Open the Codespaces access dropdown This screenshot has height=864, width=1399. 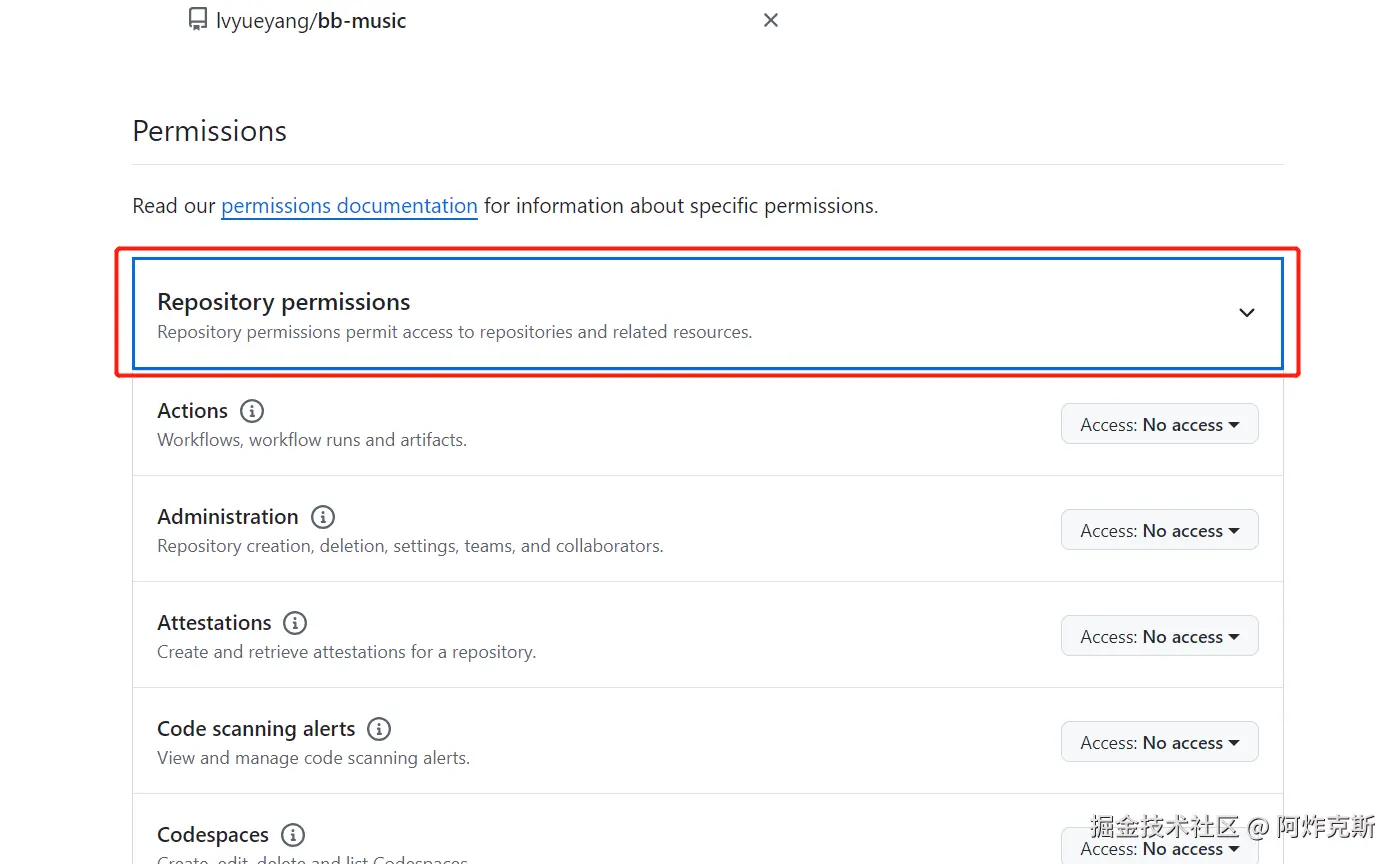click(x=1159, y=848)
